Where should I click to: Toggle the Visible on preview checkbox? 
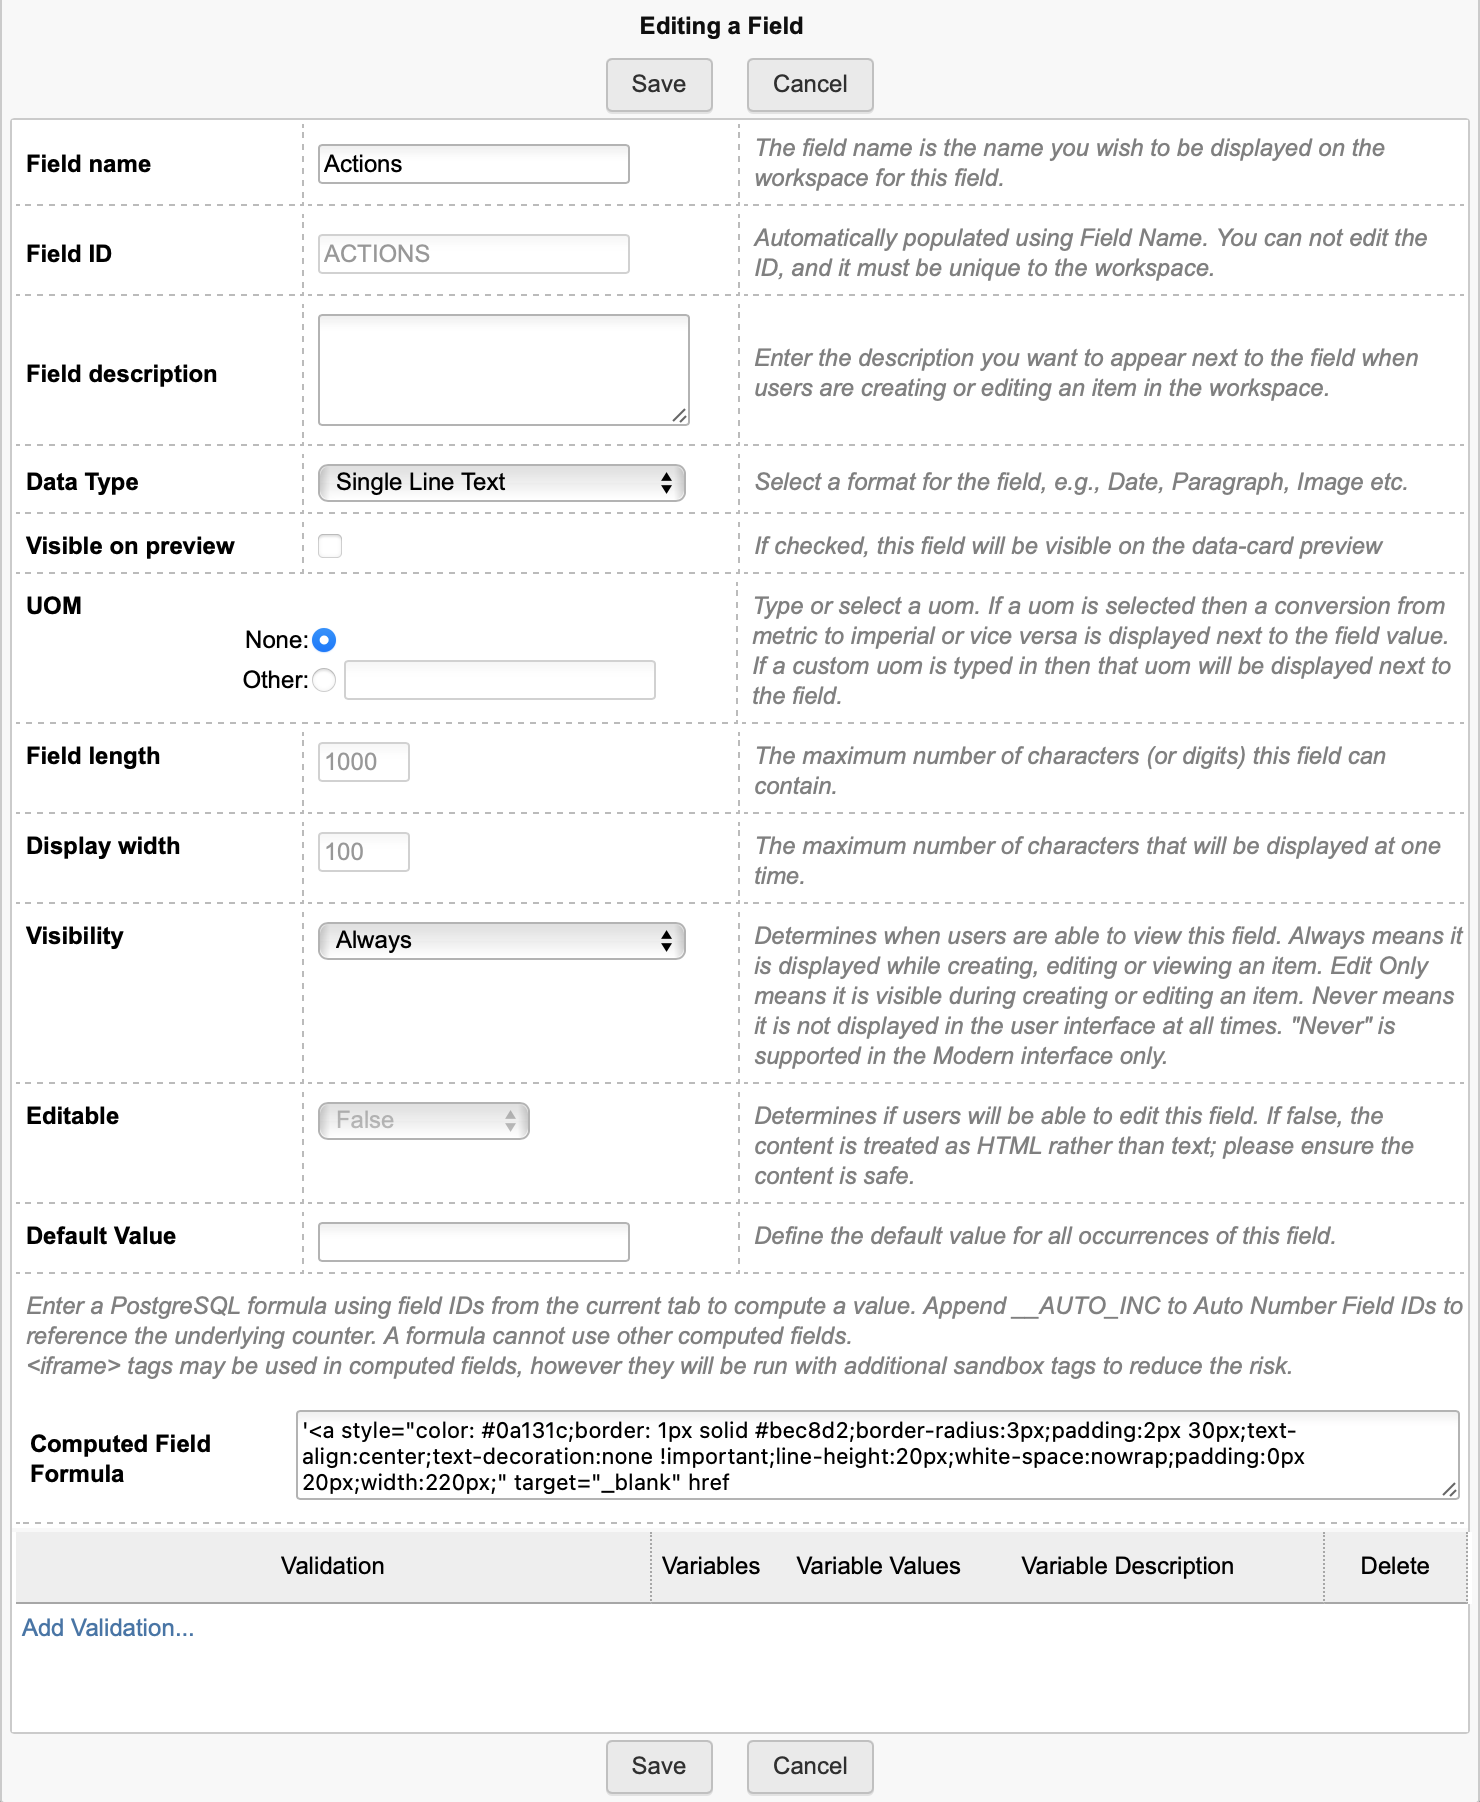pos(330,546)
